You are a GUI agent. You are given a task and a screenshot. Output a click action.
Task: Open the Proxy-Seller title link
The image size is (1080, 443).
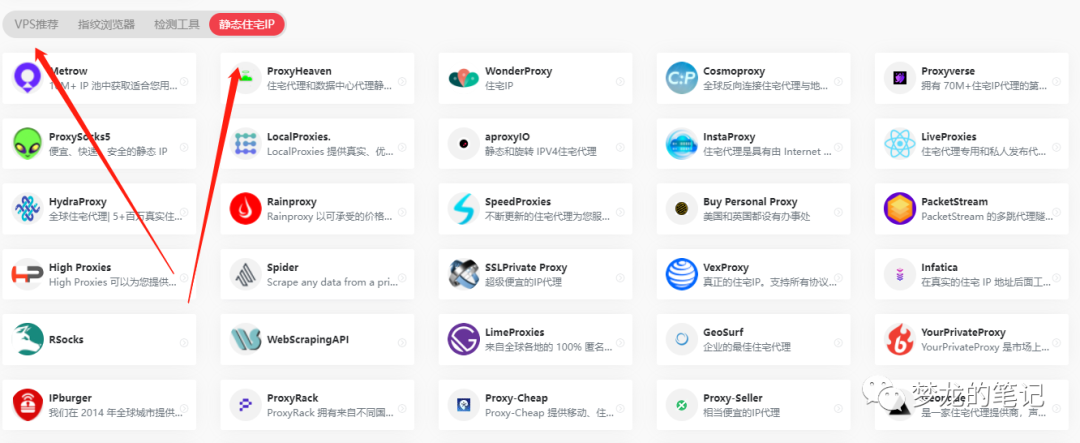click(x=733, y=398)
